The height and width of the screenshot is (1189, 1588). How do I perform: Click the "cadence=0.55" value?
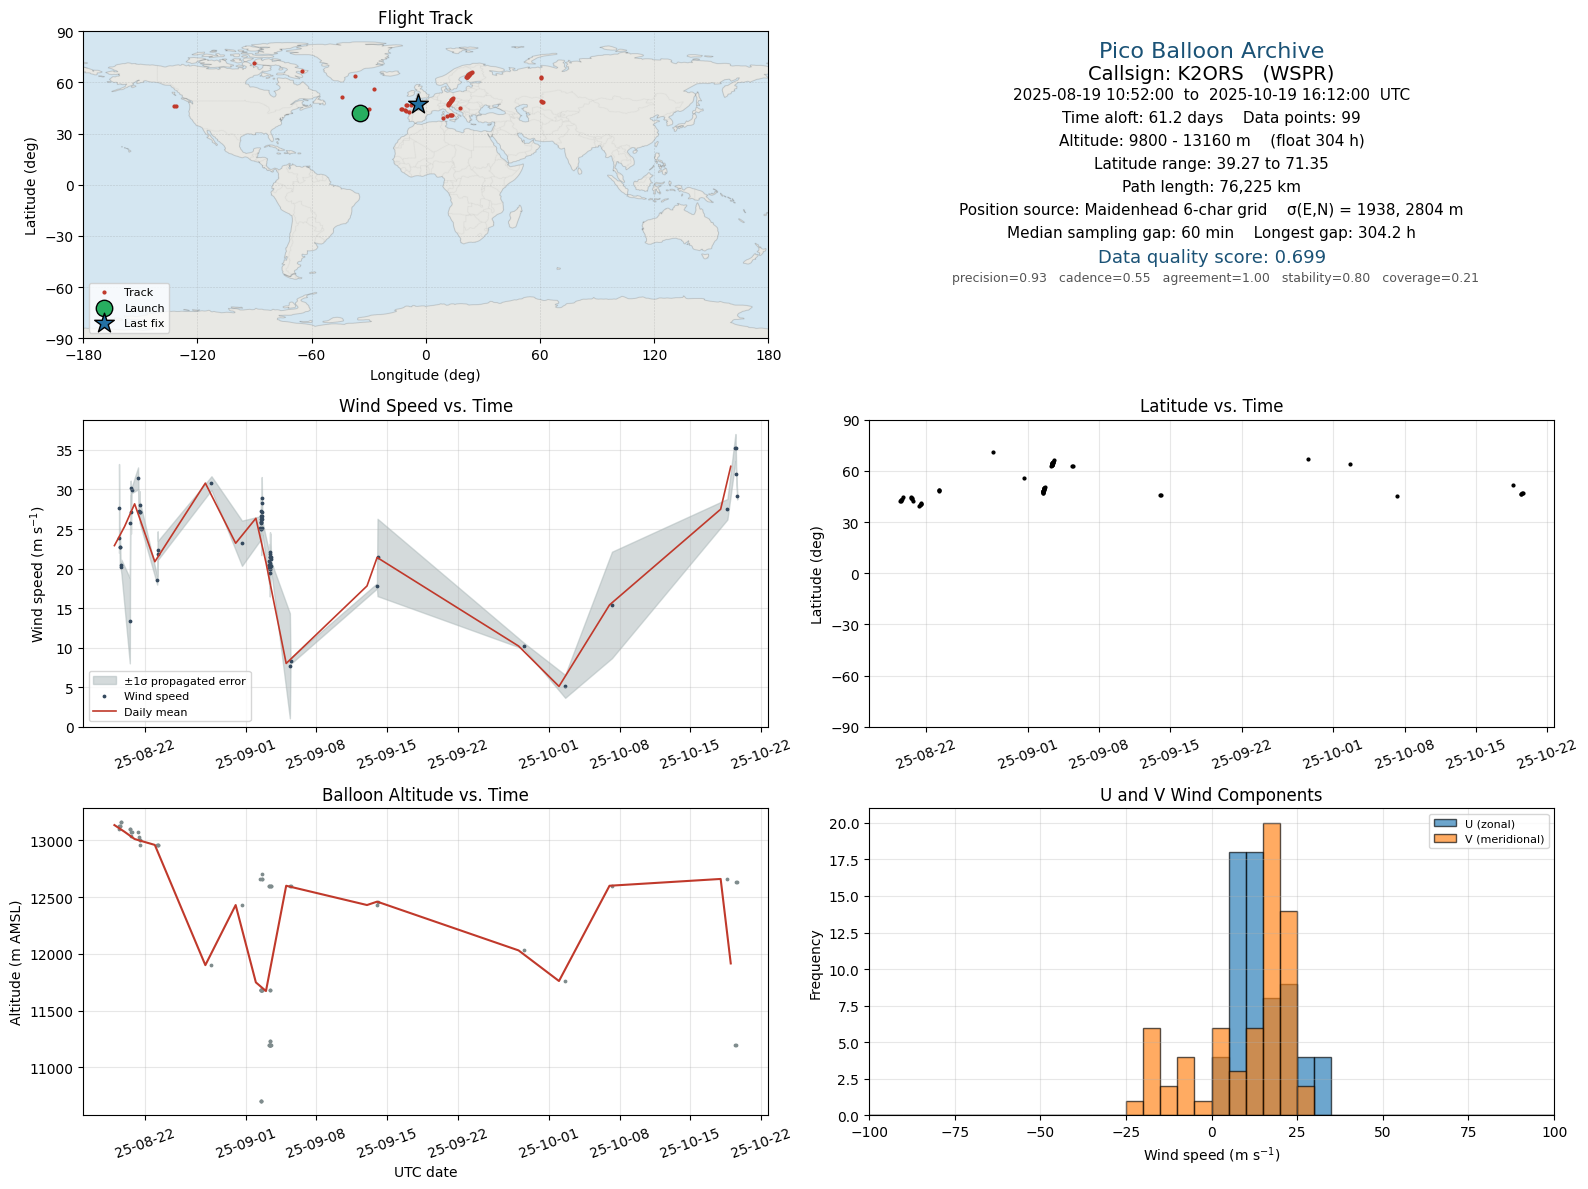(1104, 278)
